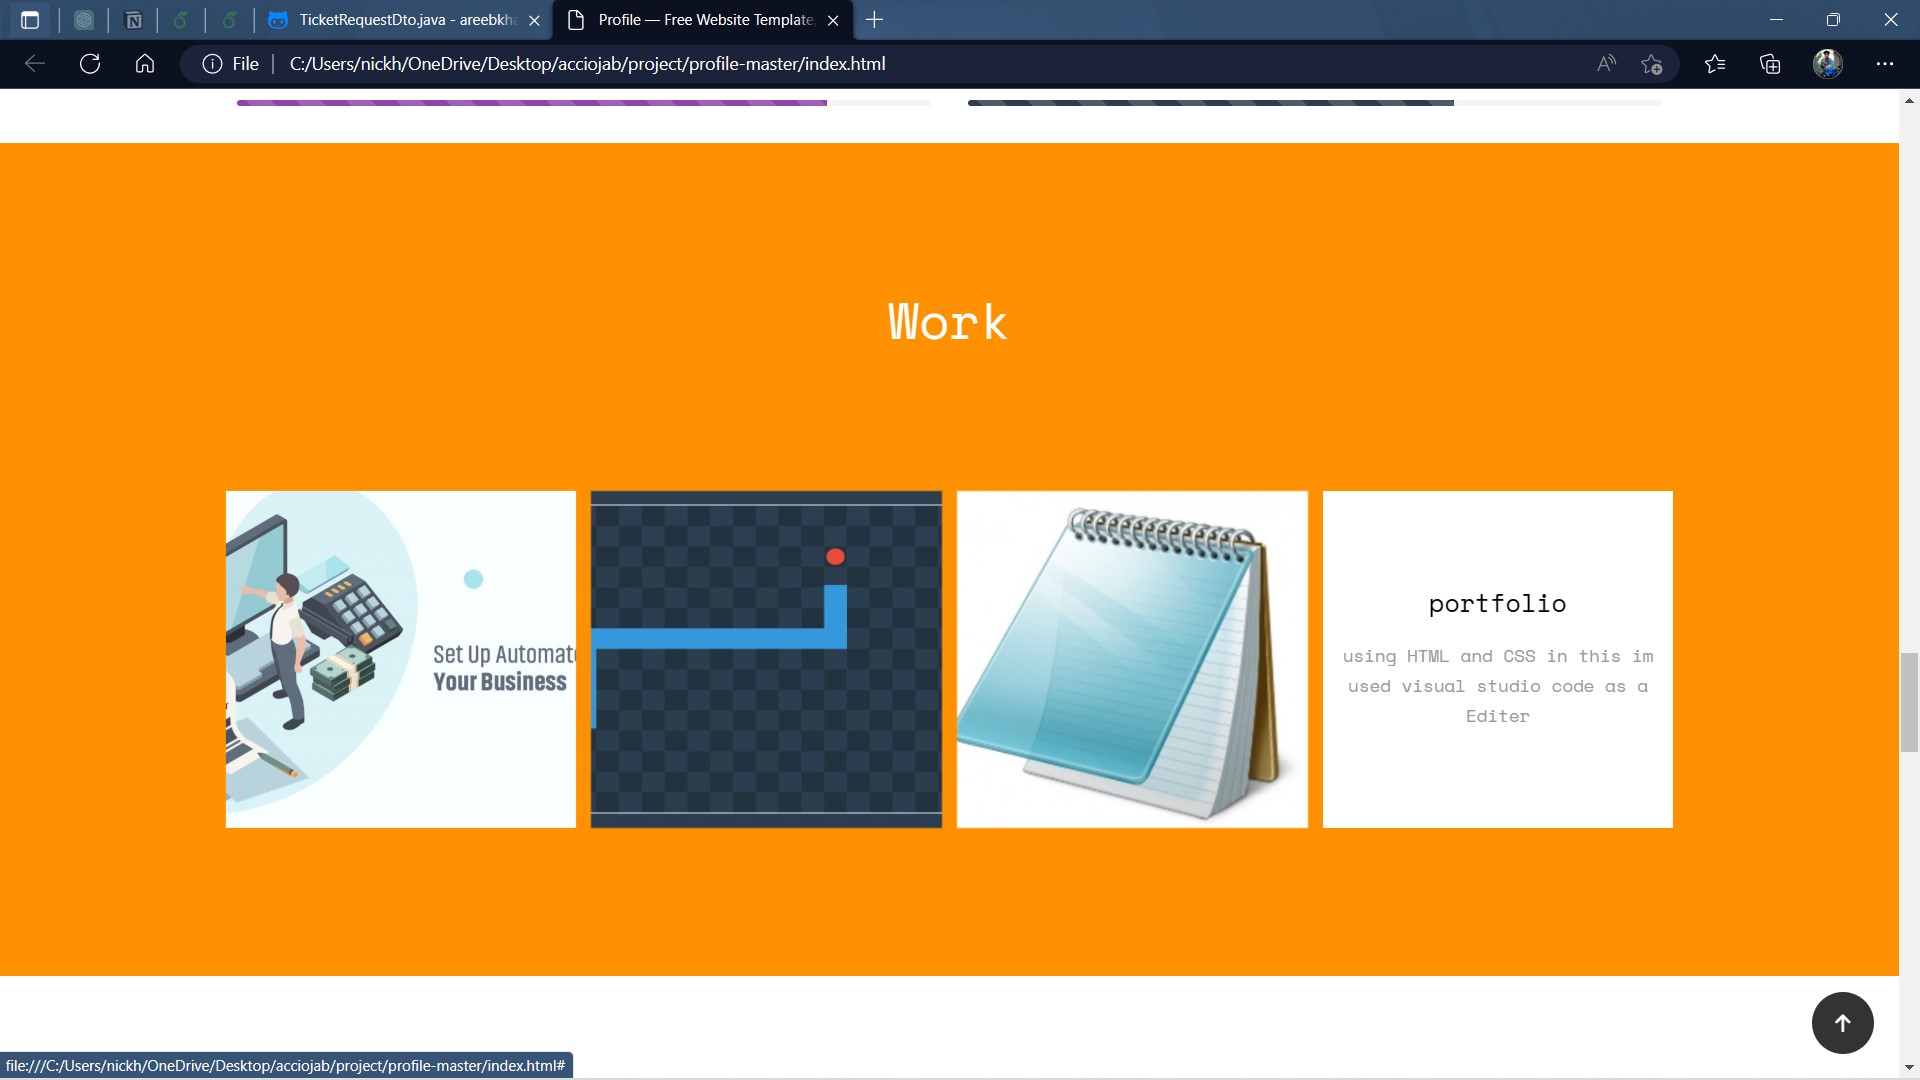Image resolution: width=1920 pixels, height=1080 pixels.
Task: Switch to the TicketRequestDto.java tab
Action: tap(395, 20)
